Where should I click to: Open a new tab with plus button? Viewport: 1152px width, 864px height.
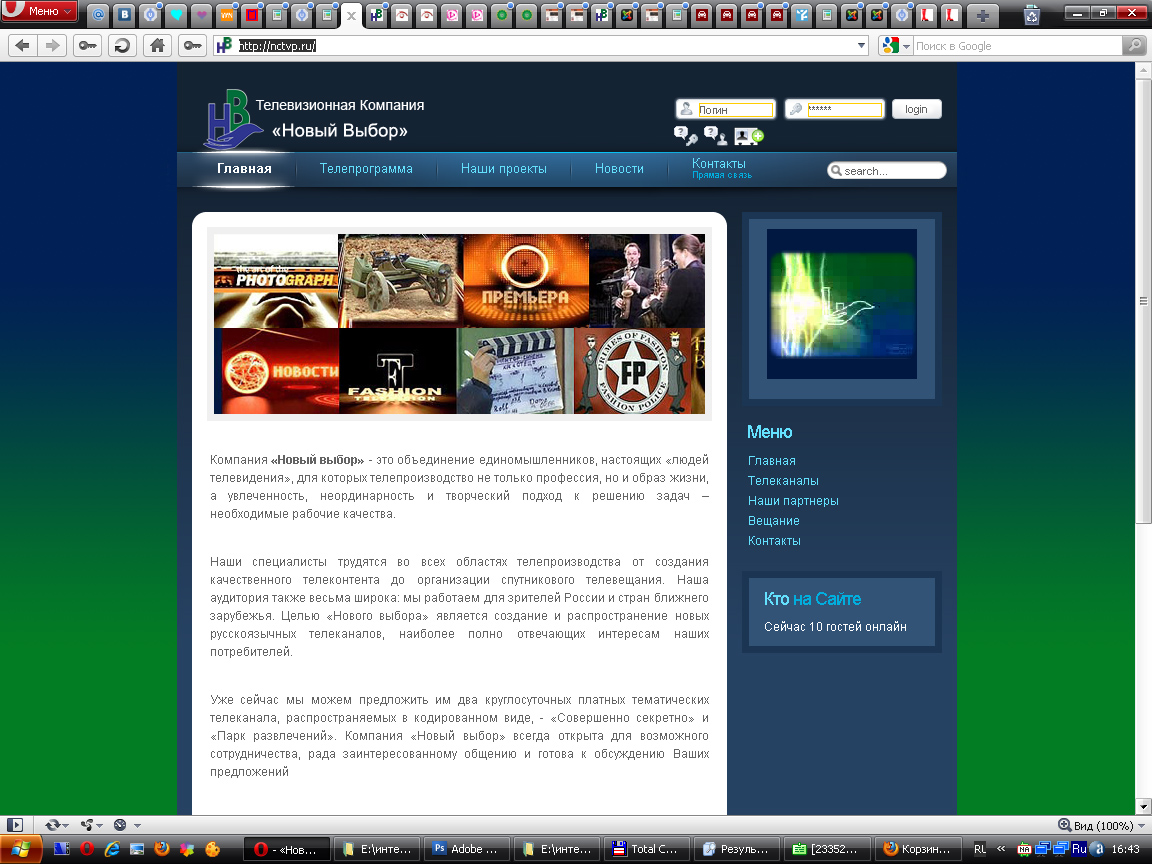[982, 15]
